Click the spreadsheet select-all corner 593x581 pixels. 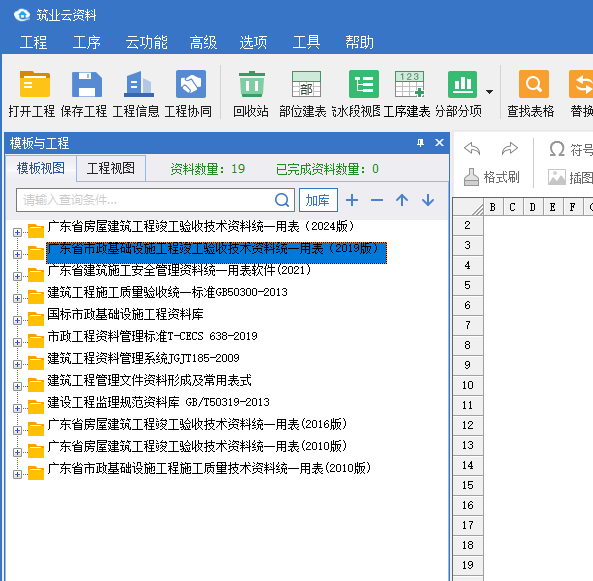468,207
